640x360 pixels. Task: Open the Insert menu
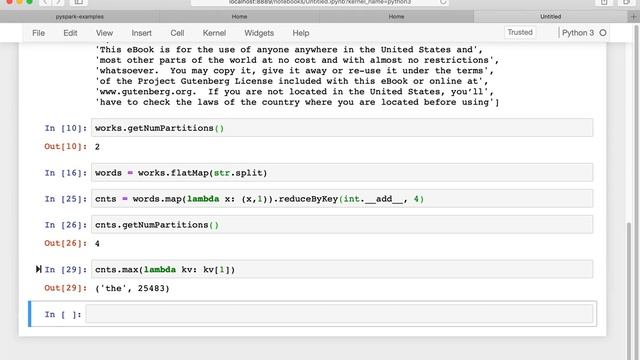click(x=142, y=33)
